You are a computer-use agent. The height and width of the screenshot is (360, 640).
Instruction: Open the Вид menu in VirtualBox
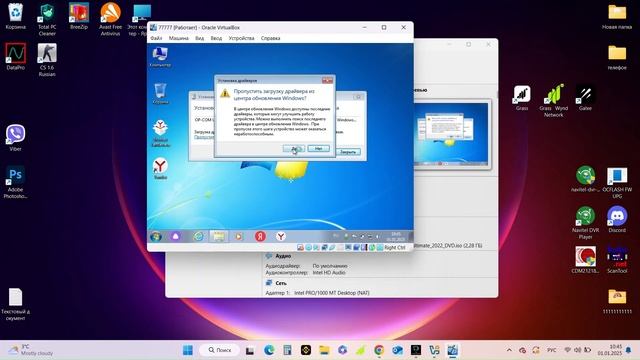point(200,38)
